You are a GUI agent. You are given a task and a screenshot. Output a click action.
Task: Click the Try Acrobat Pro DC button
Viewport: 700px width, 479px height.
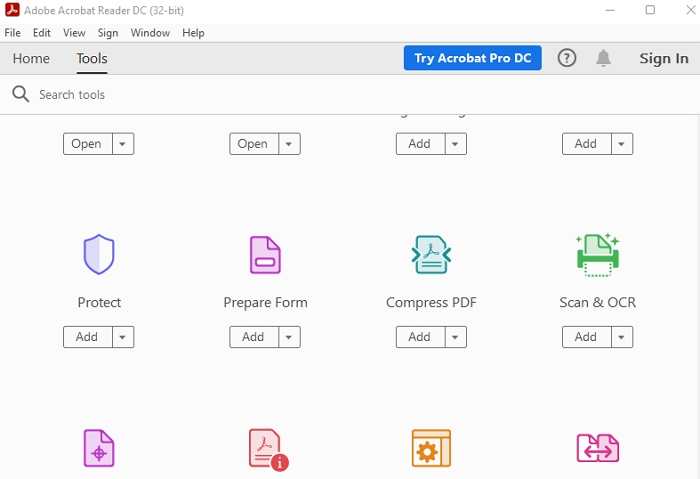pos(473,58)
